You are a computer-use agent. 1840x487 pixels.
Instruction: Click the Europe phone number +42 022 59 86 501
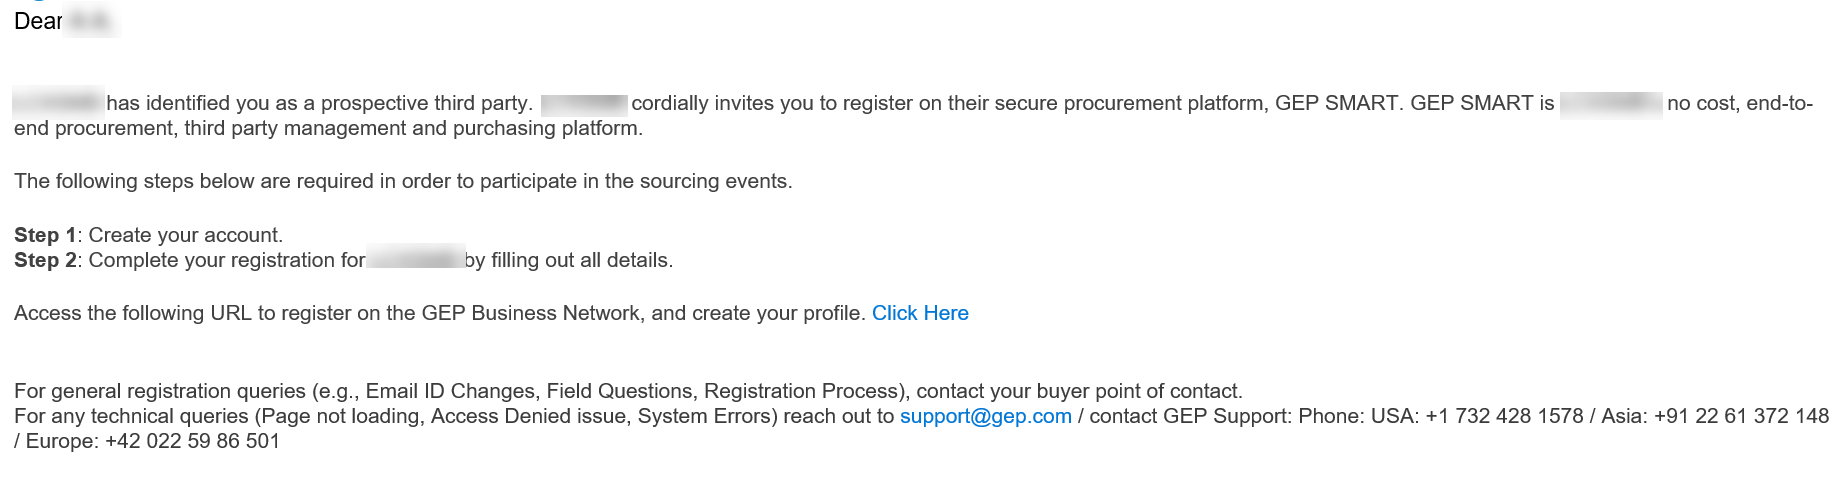point(192,441)
